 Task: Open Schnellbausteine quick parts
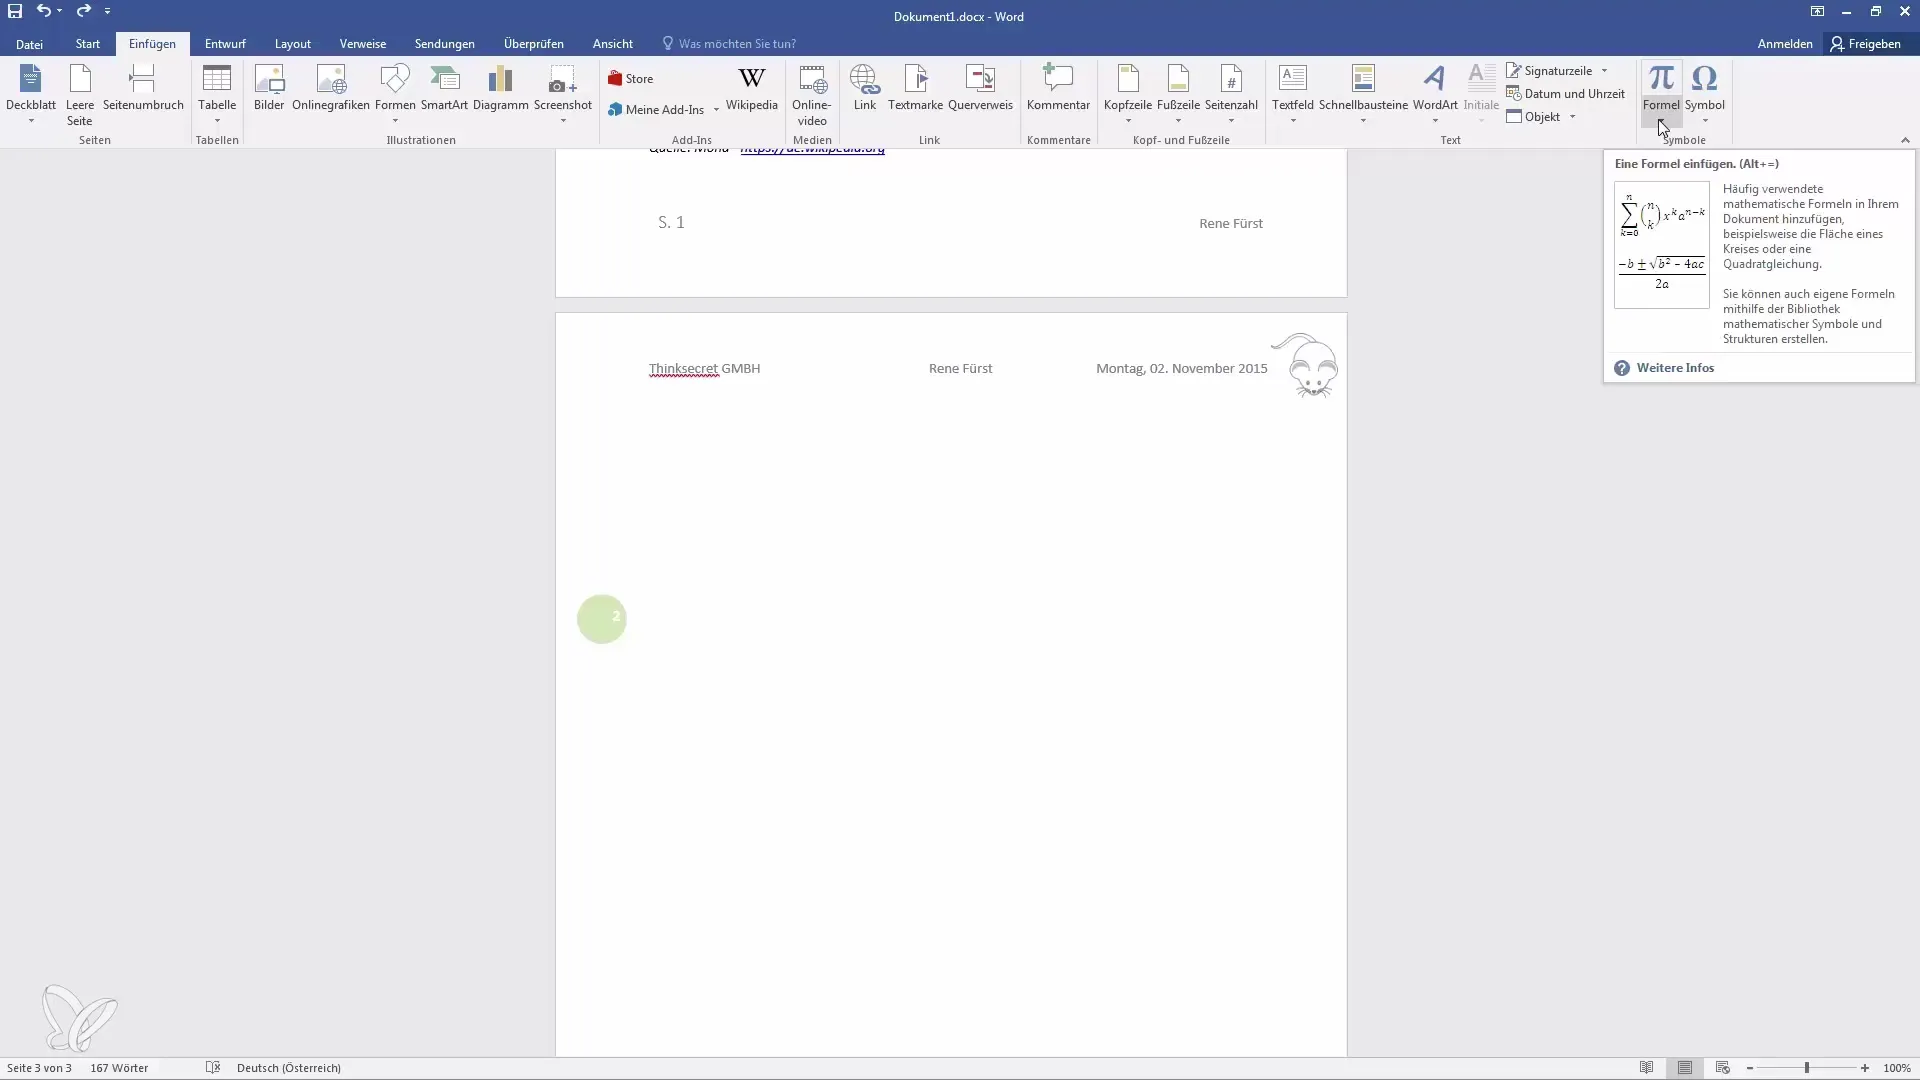click(1363, 94)
